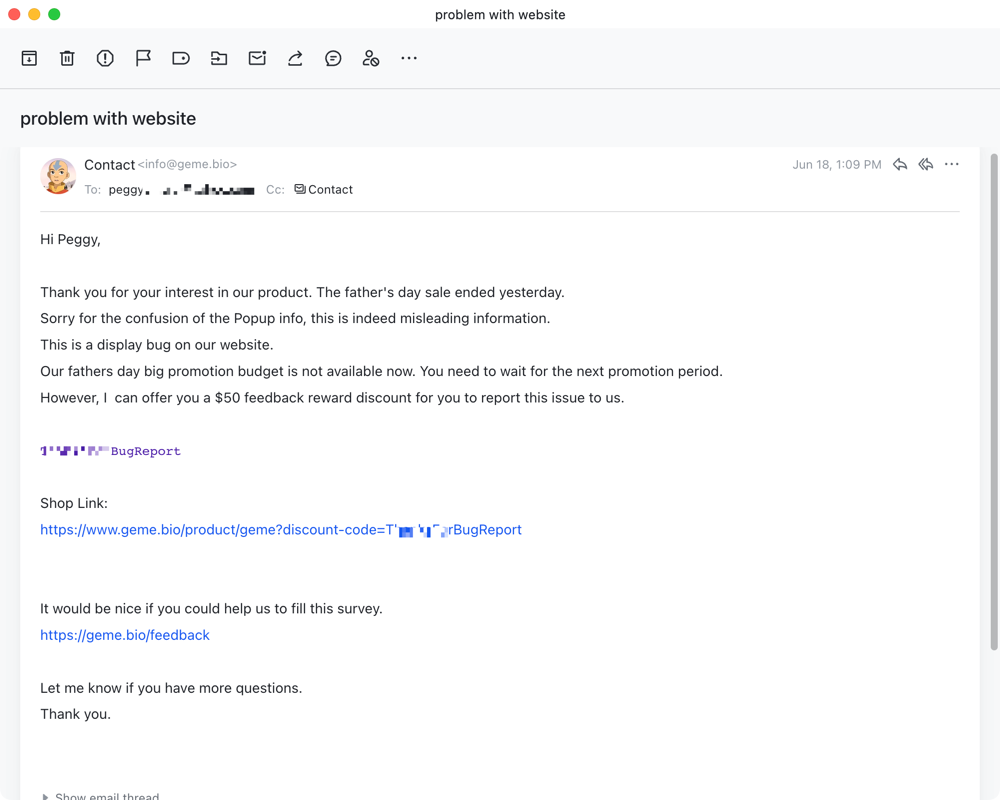The width and height of the screenshot is (1000, 800).
Task: Open more options beside the timestamp
Action: 951,164
